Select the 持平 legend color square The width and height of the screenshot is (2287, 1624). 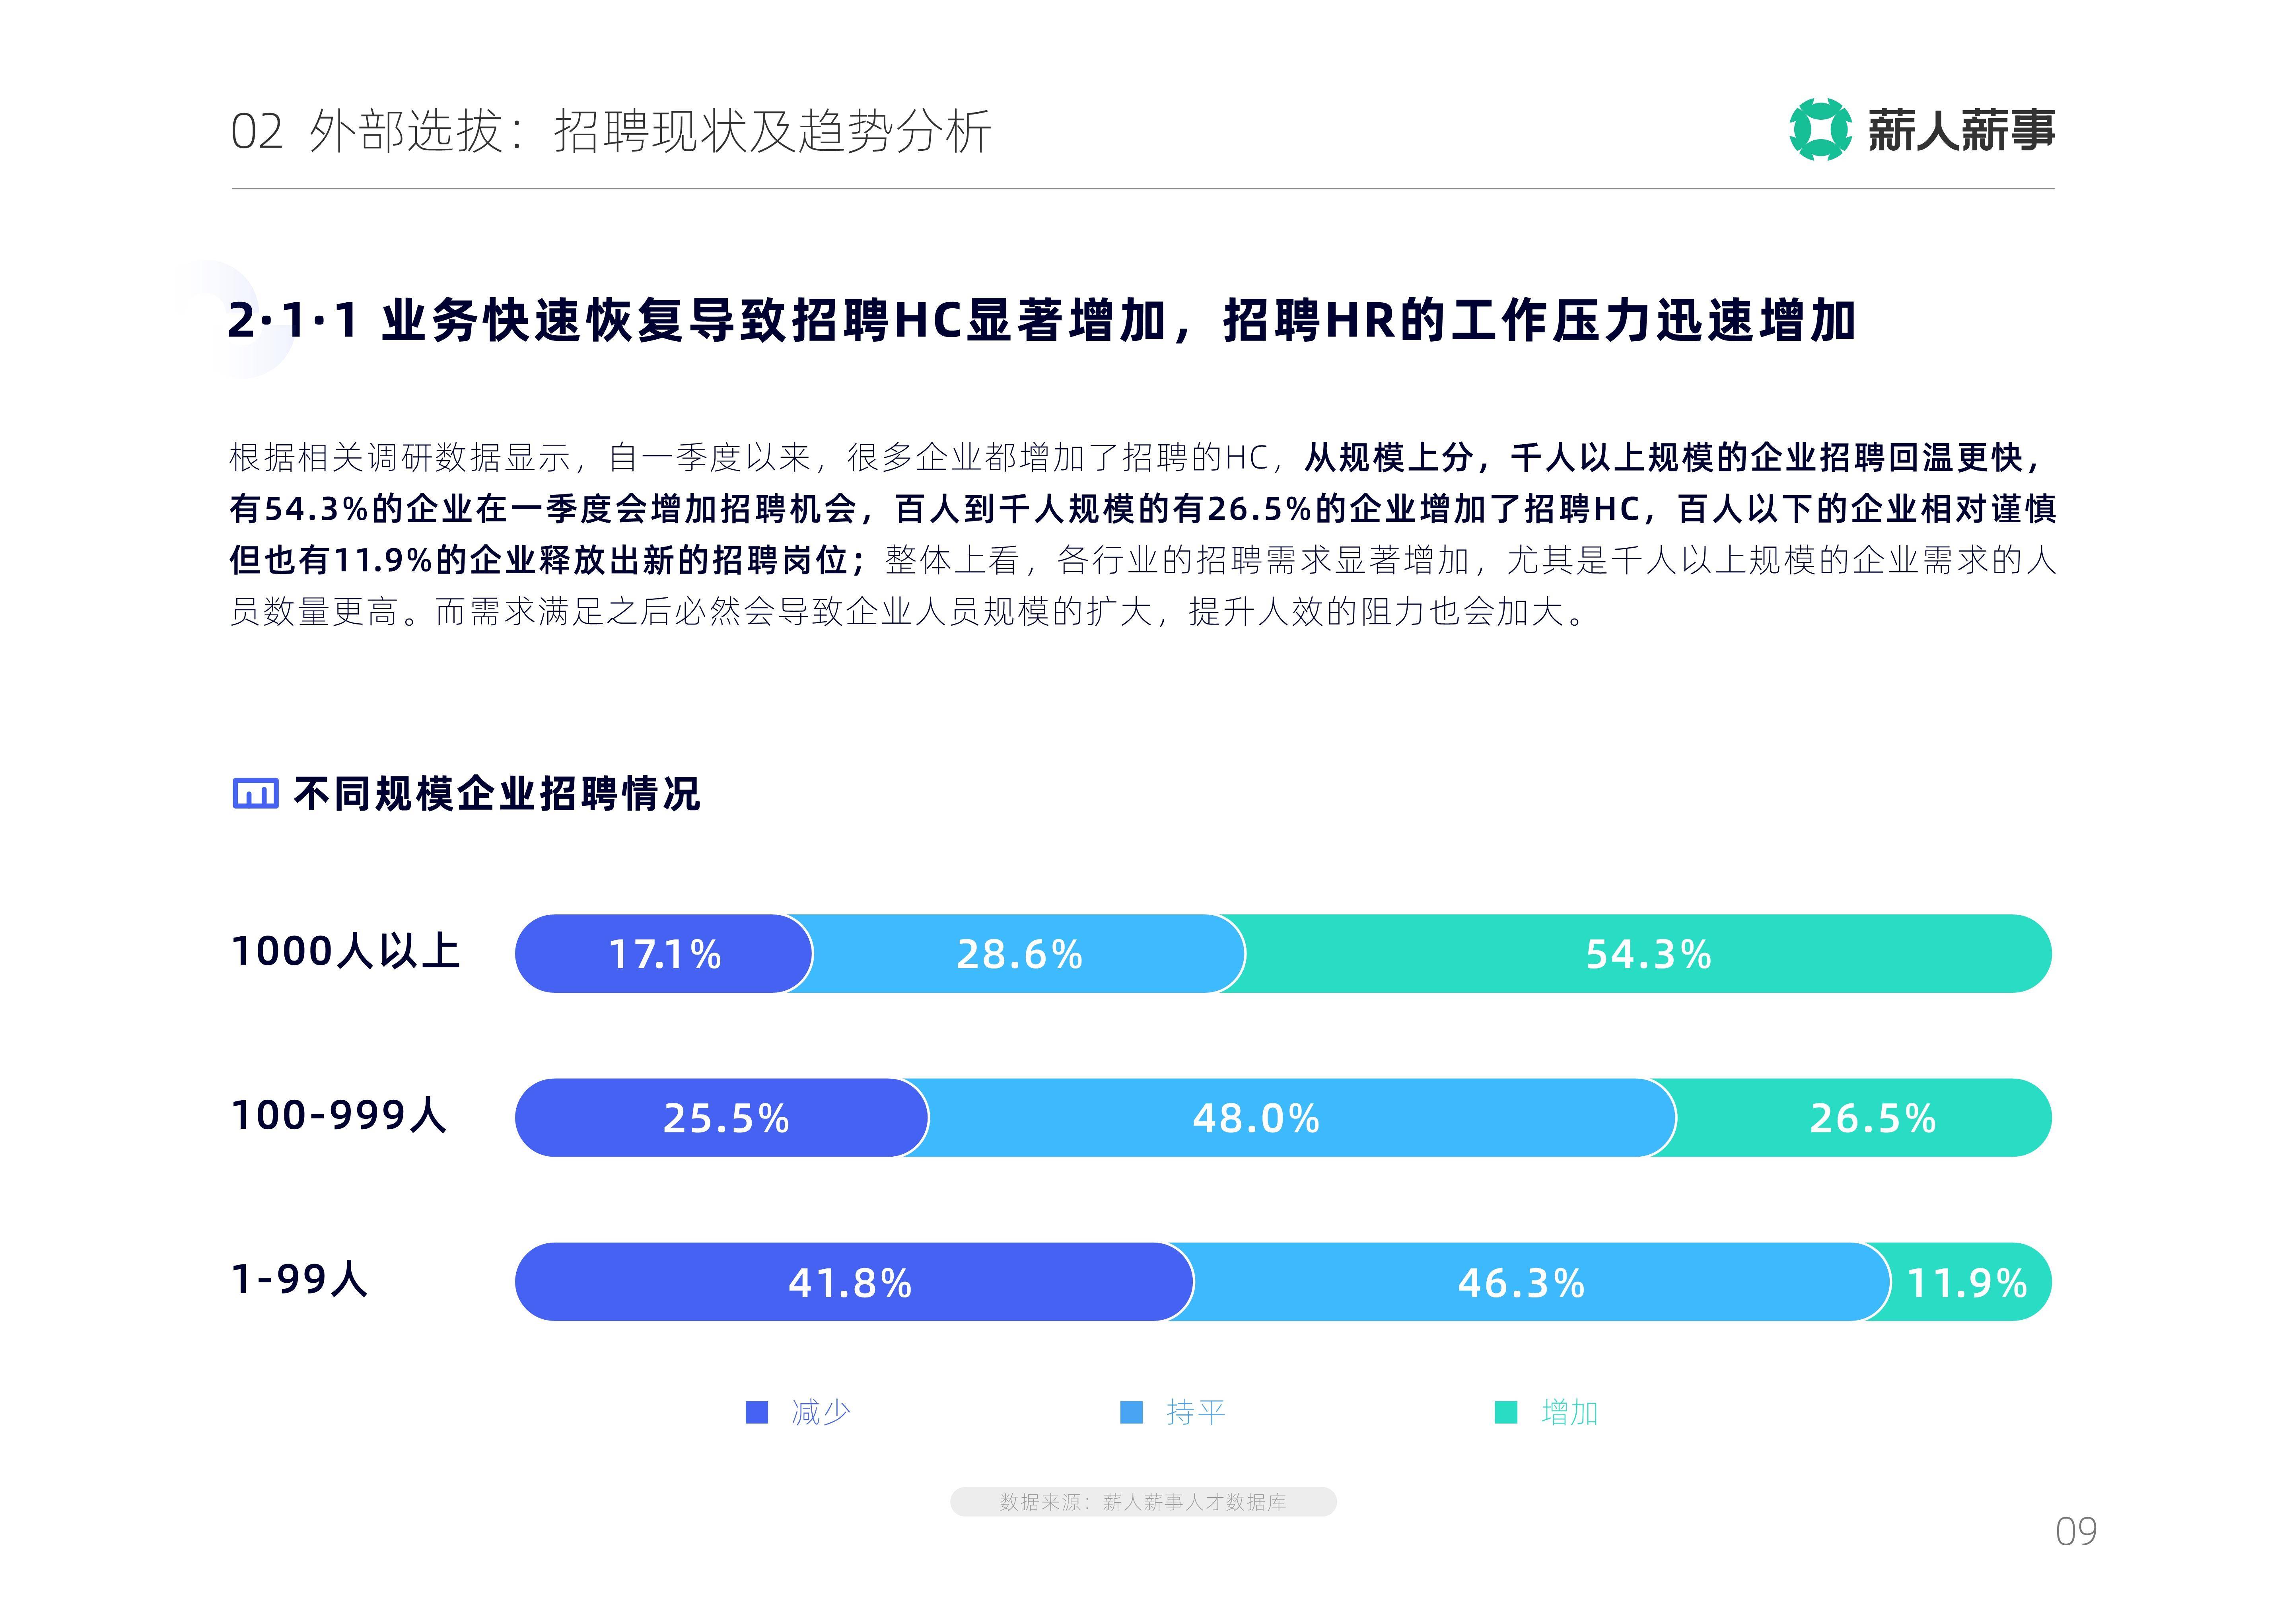point(1131,1412)
